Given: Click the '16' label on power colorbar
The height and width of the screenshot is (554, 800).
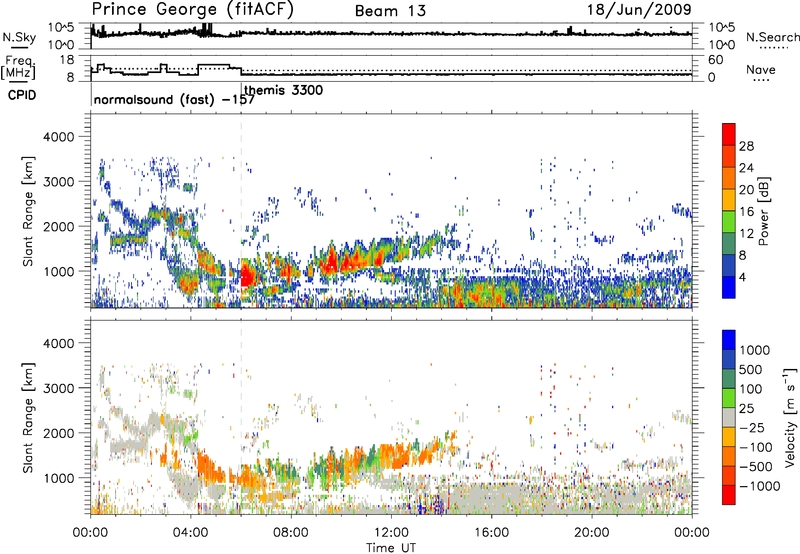Looking at the screenshot, I should [746, 212].
